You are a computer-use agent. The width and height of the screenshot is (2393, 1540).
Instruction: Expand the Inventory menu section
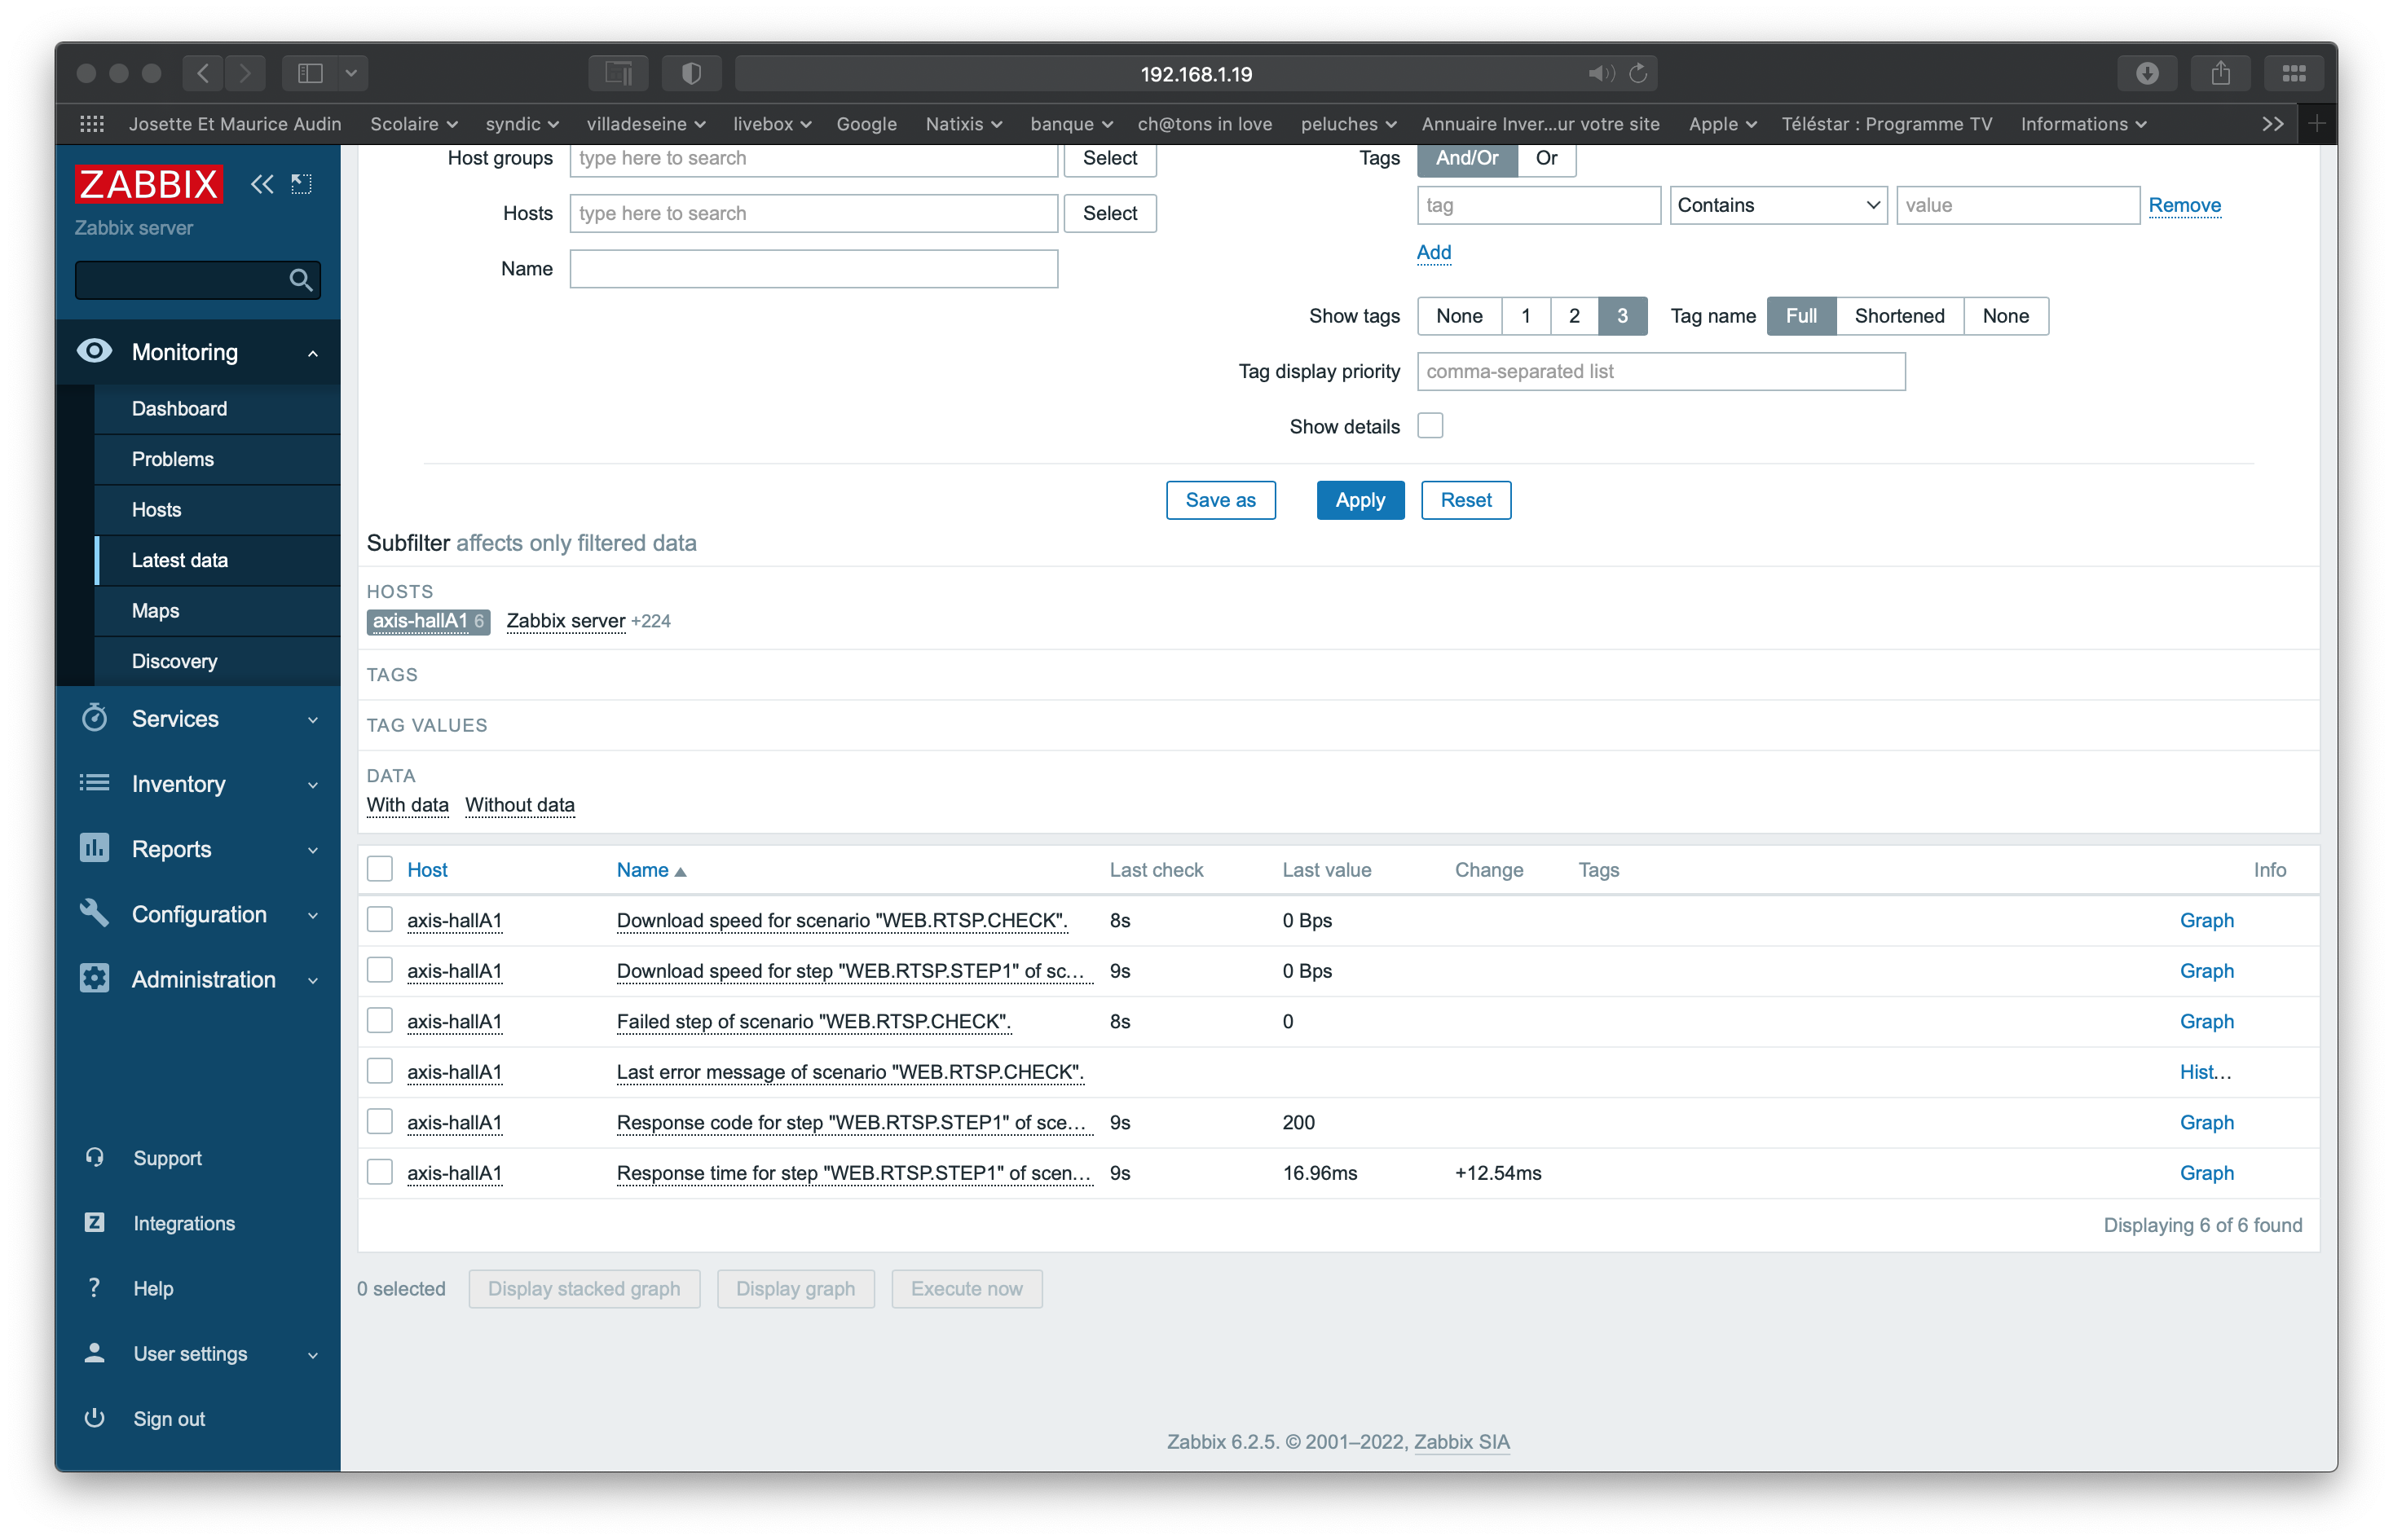coord(312,784)
